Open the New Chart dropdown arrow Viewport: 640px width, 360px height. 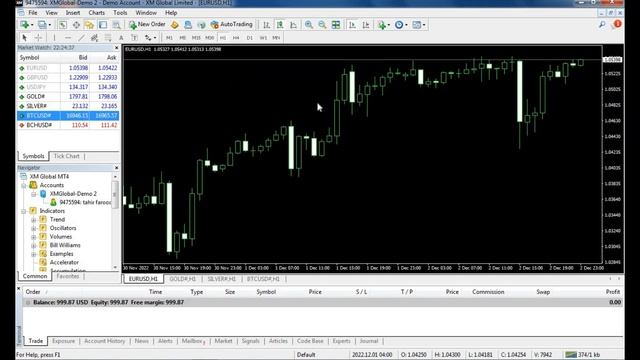32,25
